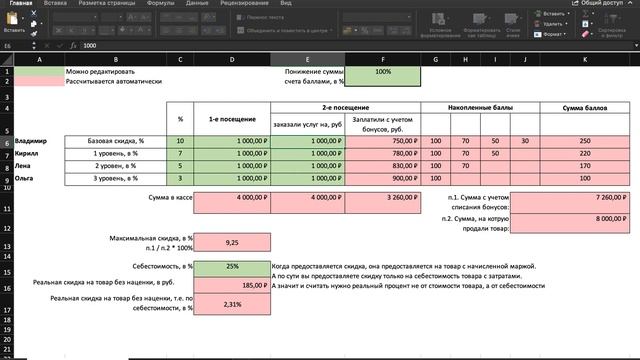This screenshot has height=360, width=640.
Task: Click the Общий доступ share button
Action: click(597, 3)
